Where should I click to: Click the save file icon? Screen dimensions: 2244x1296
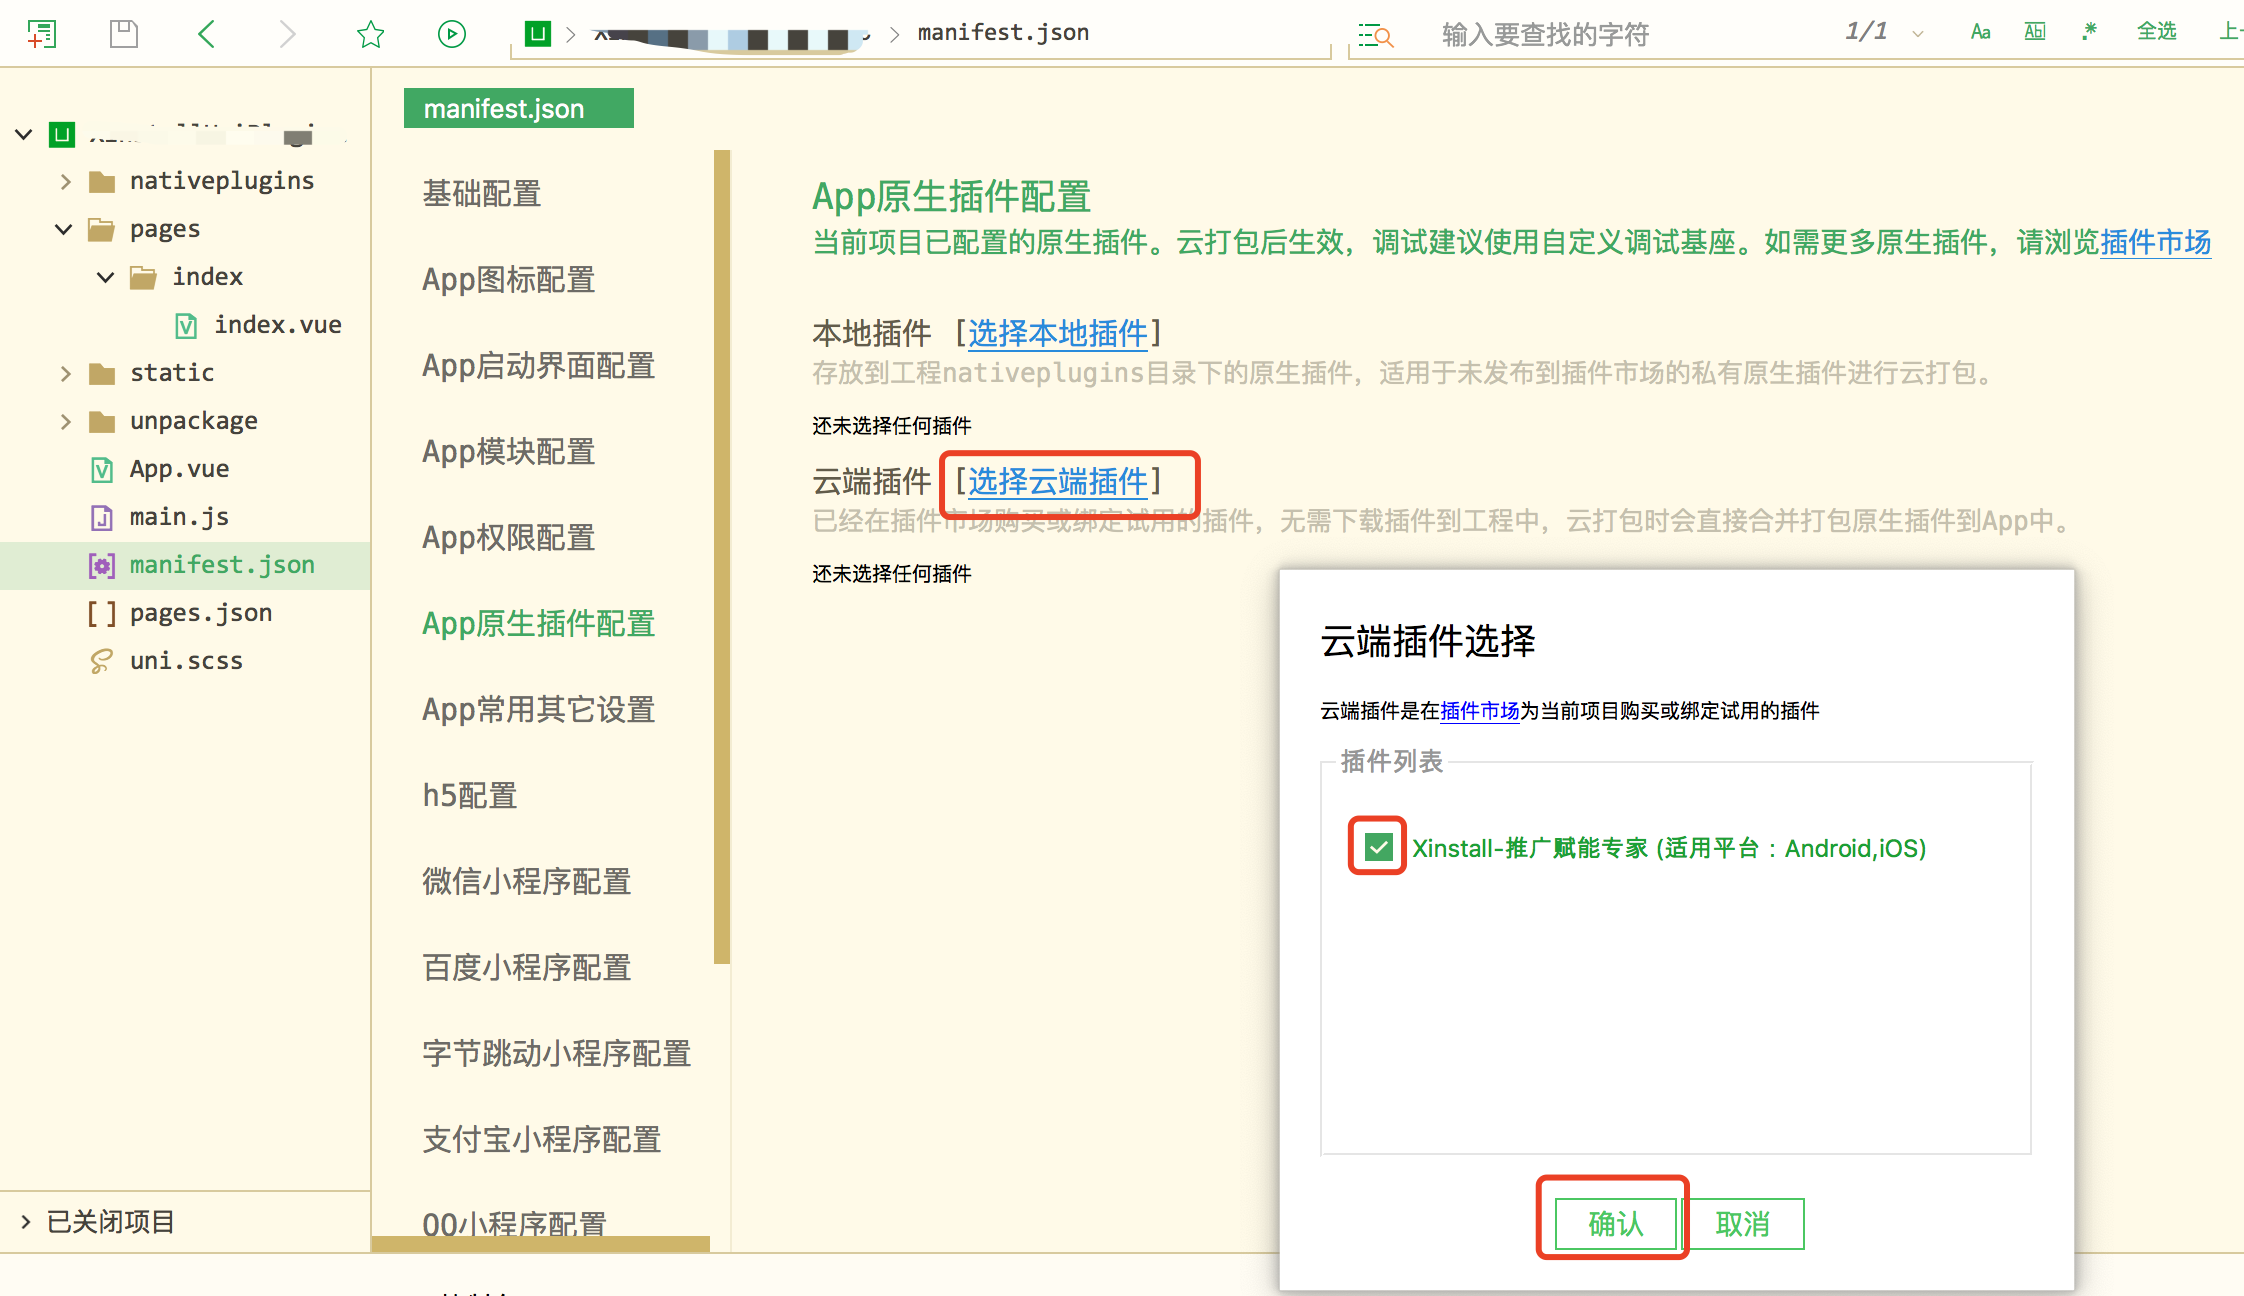123,33
